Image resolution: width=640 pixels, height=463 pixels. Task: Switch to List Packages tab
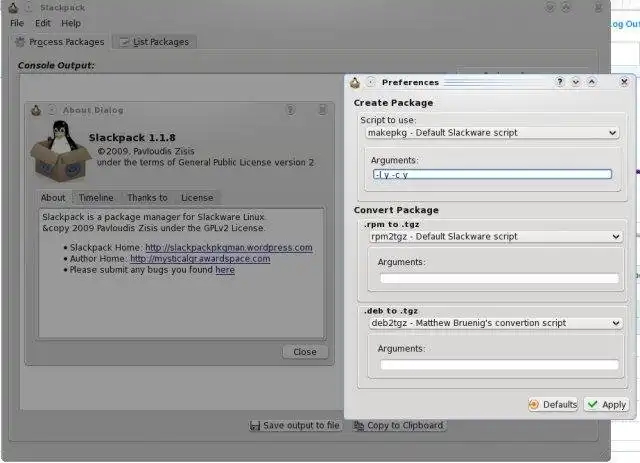pyautogui.click(x=155, y=42)
